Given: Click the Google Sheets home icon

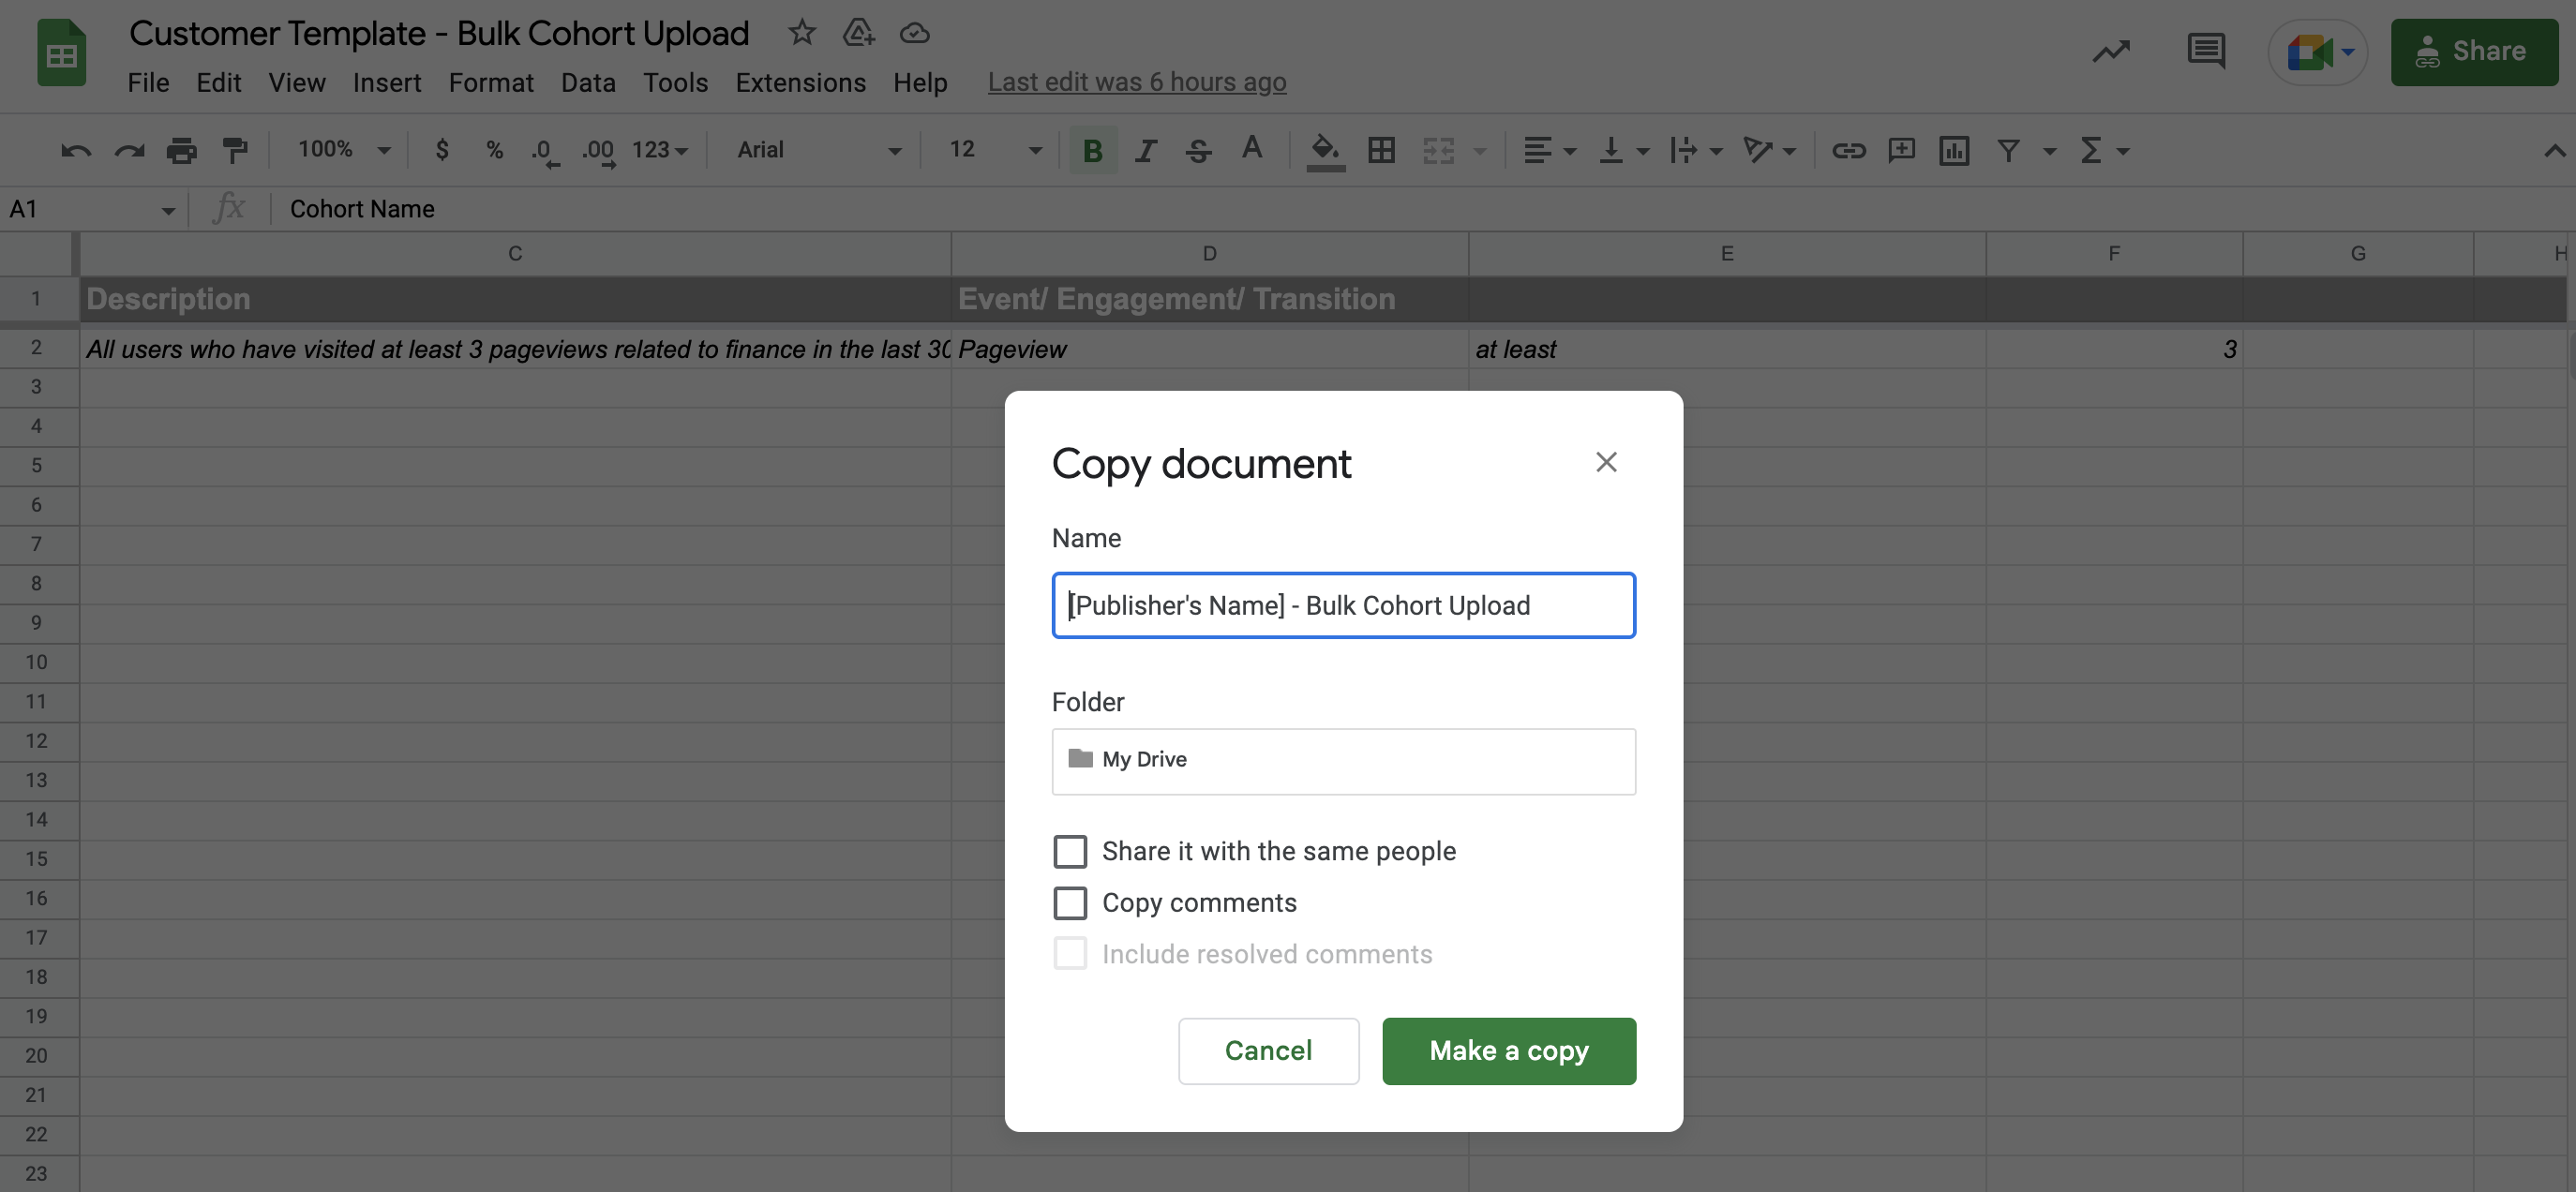Looking at the screenshot, I should tap(61, 54).
